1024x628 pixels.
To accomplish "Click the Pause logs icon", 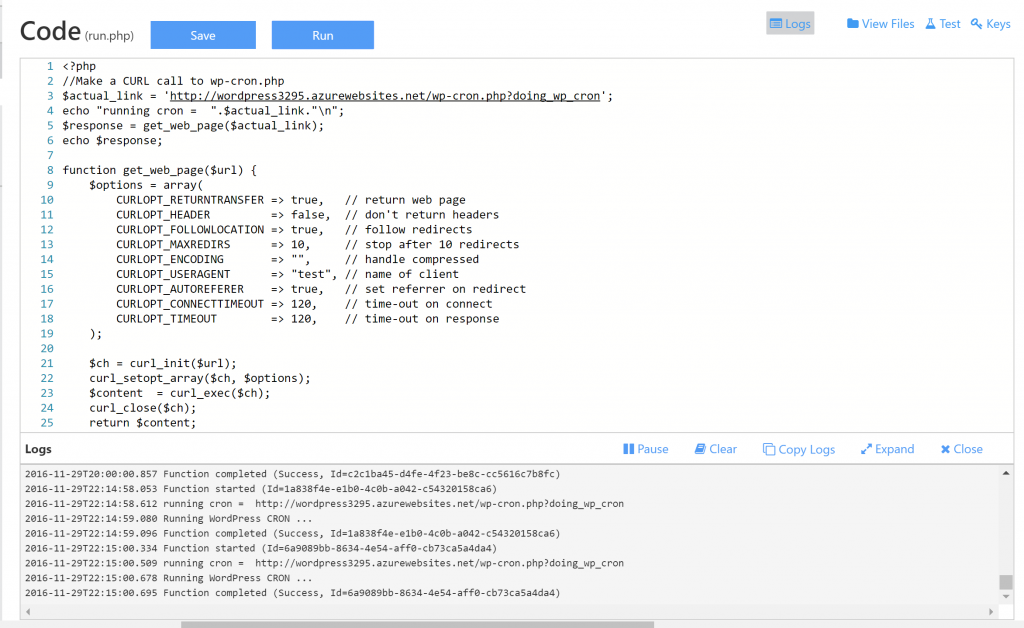I will (631, 449).
